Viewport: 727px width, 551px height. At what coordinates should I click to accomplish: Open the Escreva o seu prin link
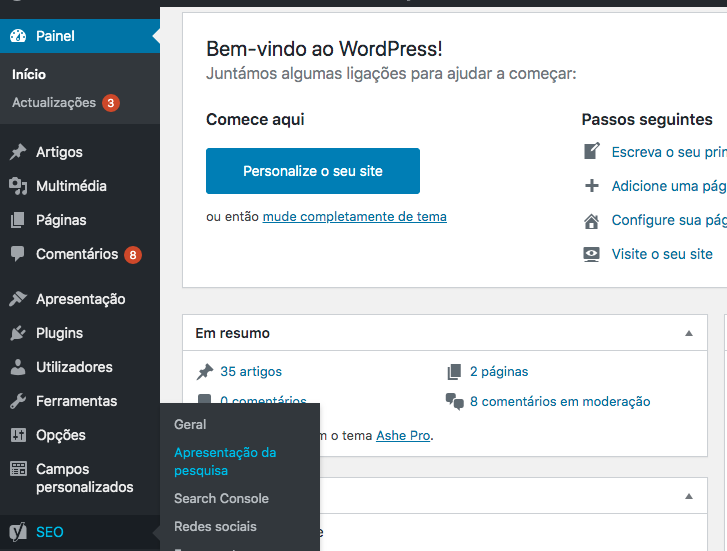click(669, 152)
